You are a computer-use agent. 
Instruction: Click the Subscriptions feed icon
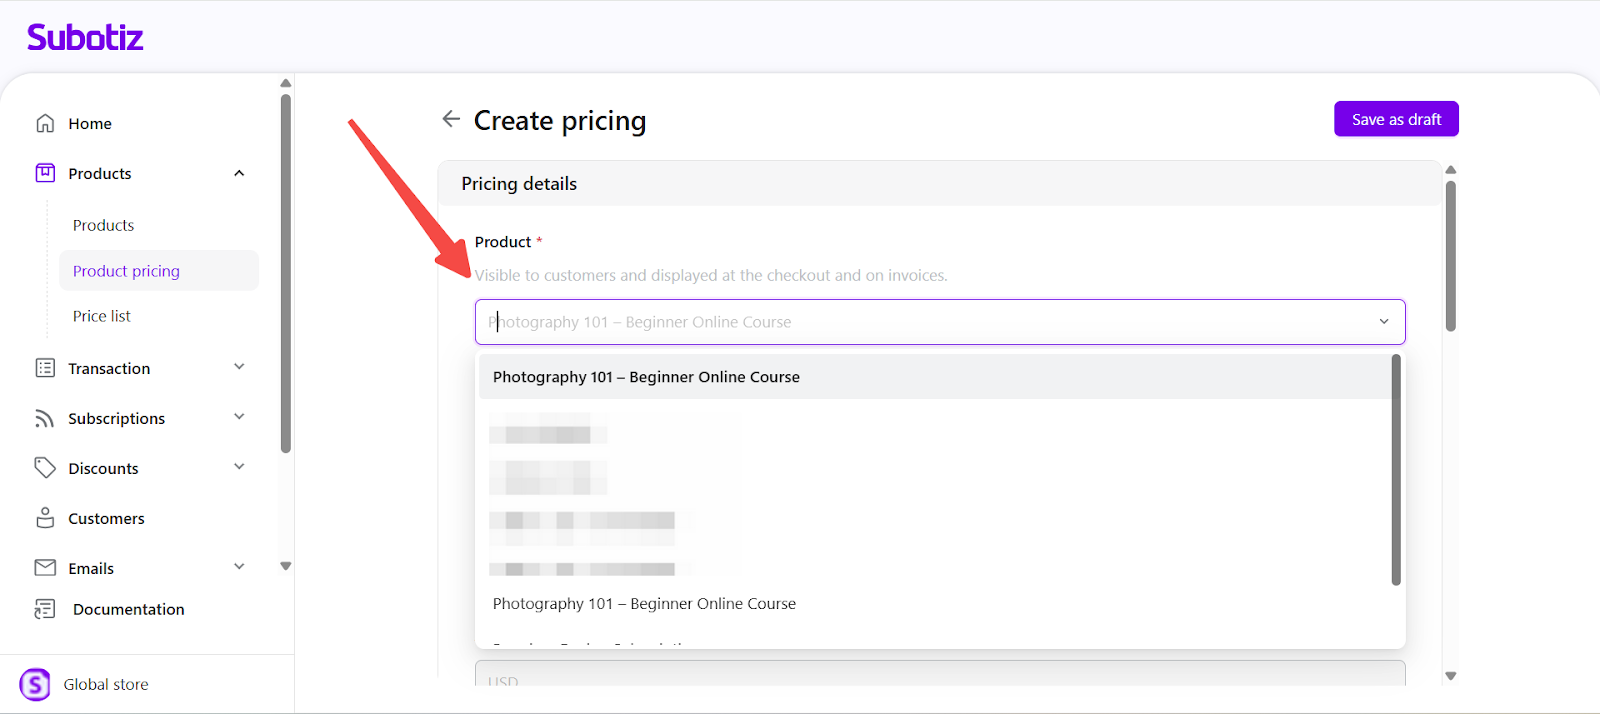coord(45,418)
